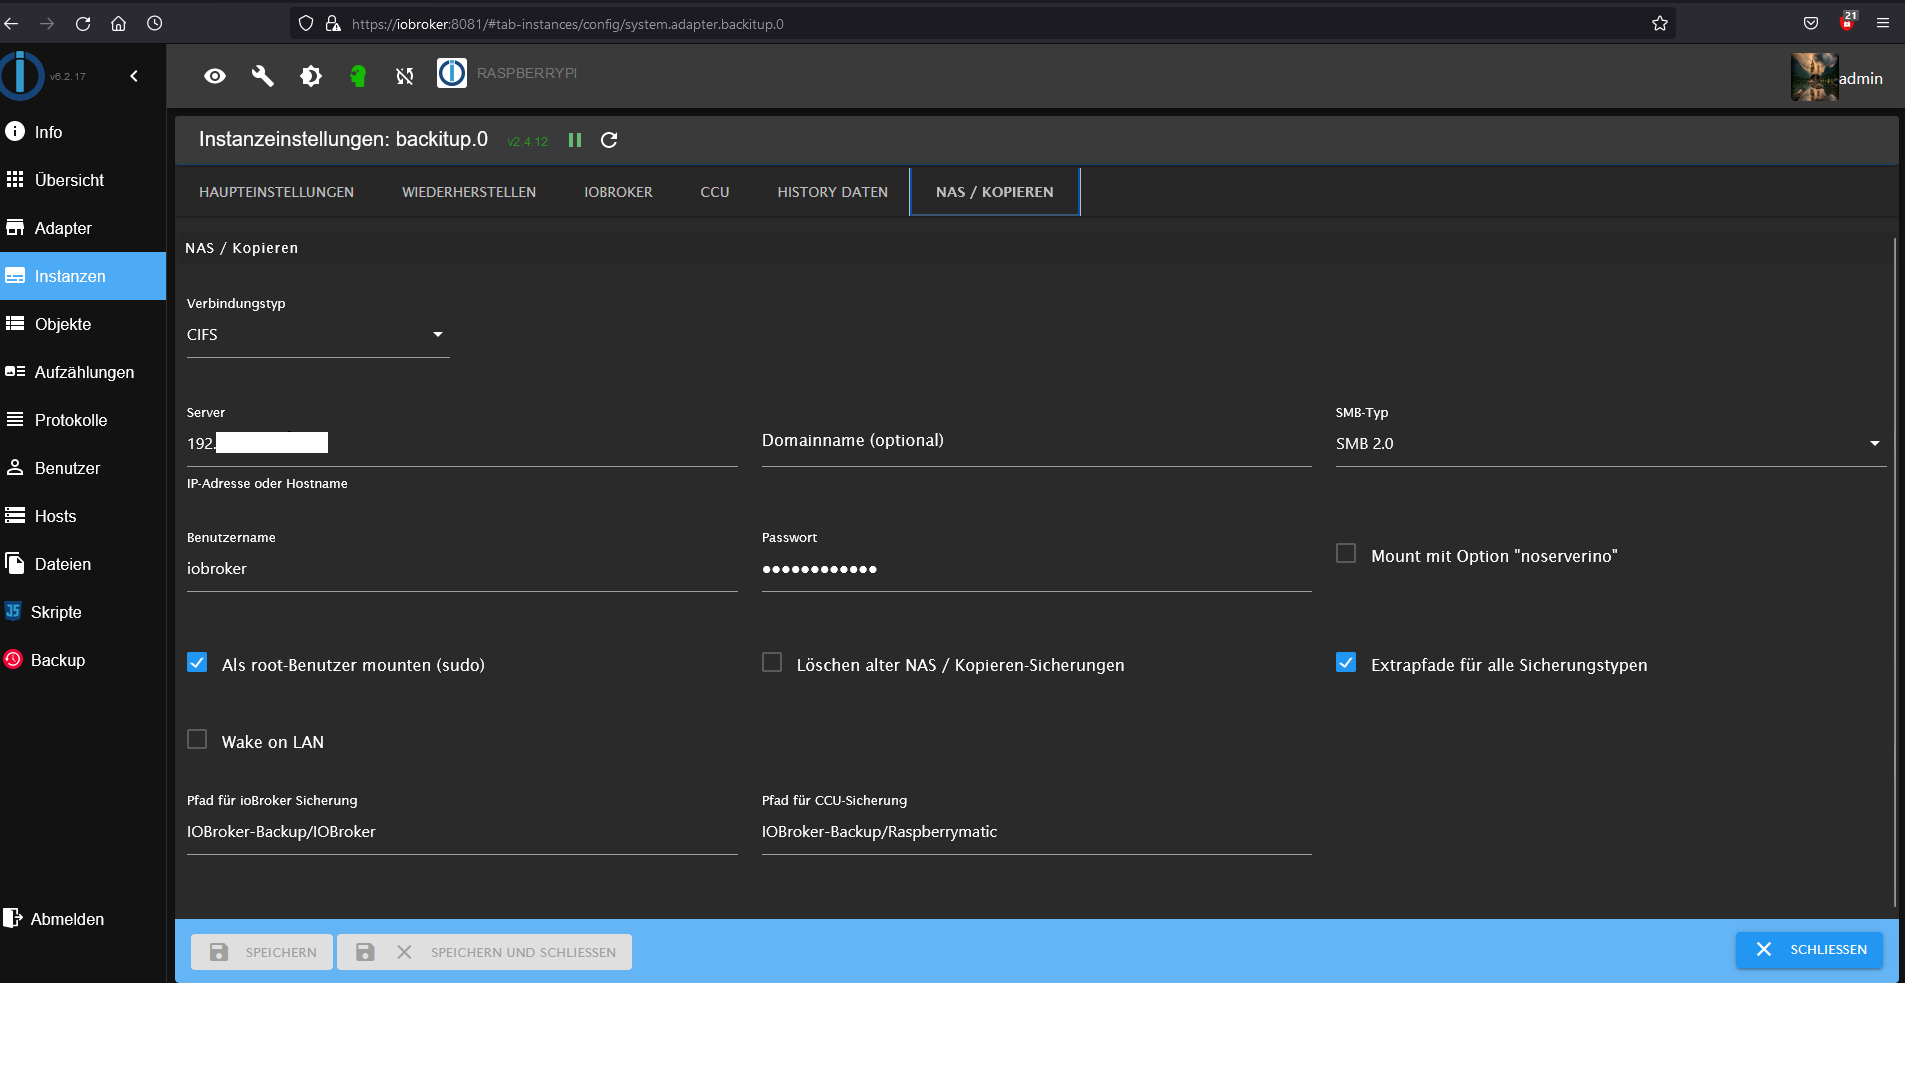This screenshot has width=1920, height=1080.
Task: Open Protokolle in sidebar
Action: (83, 420)
